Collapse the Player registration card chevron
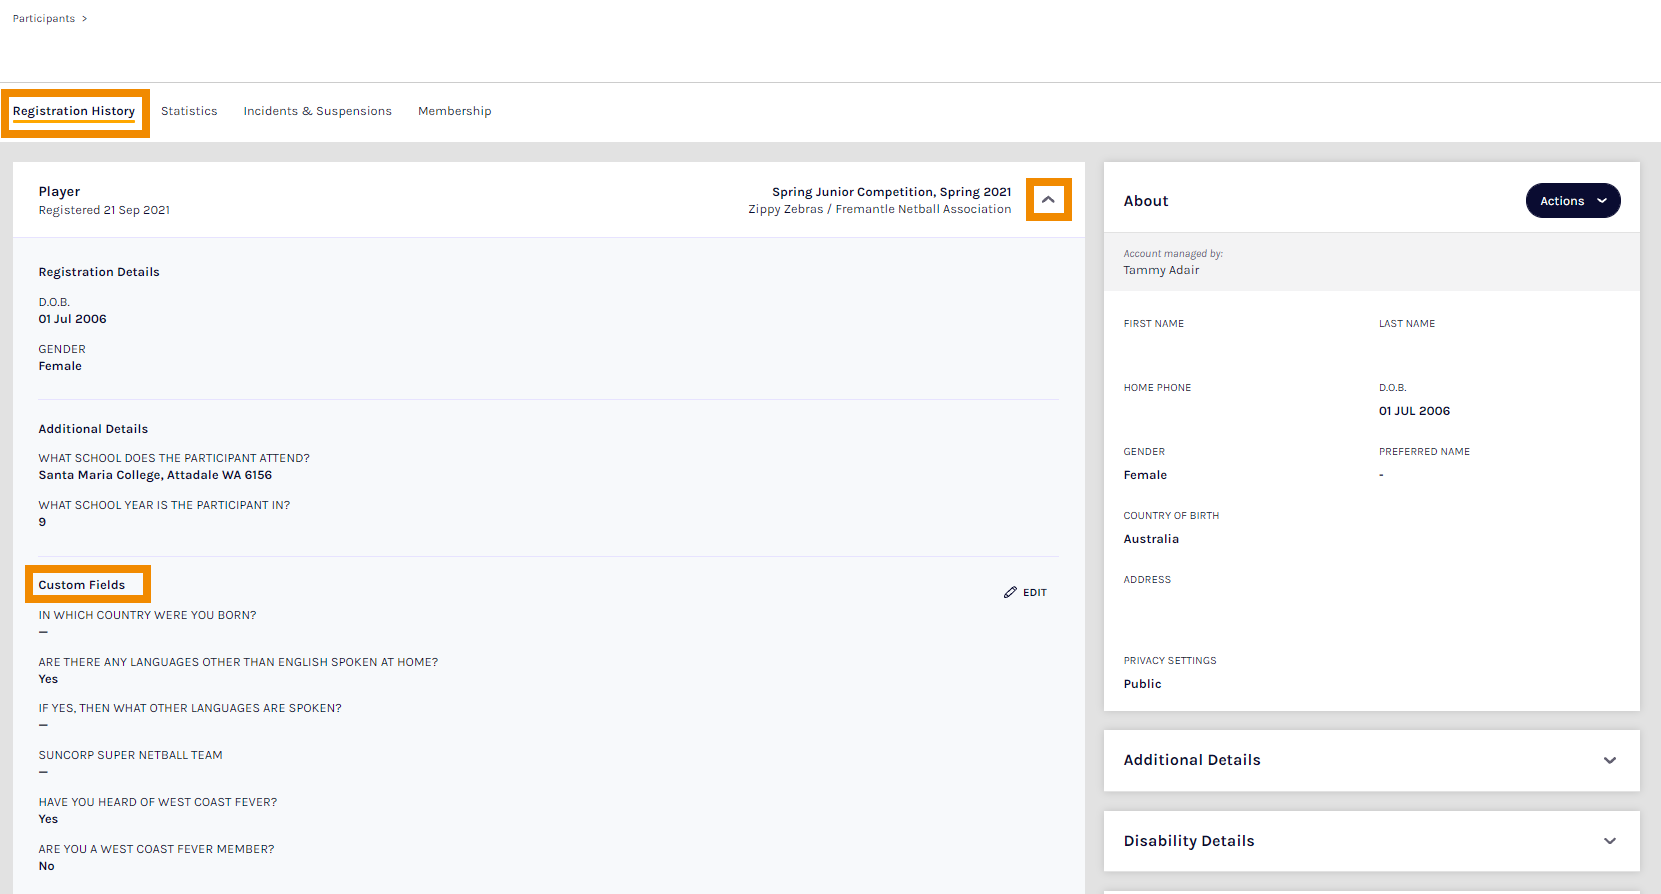This screenshot has width=1661, height=894. pos(1048,200)
